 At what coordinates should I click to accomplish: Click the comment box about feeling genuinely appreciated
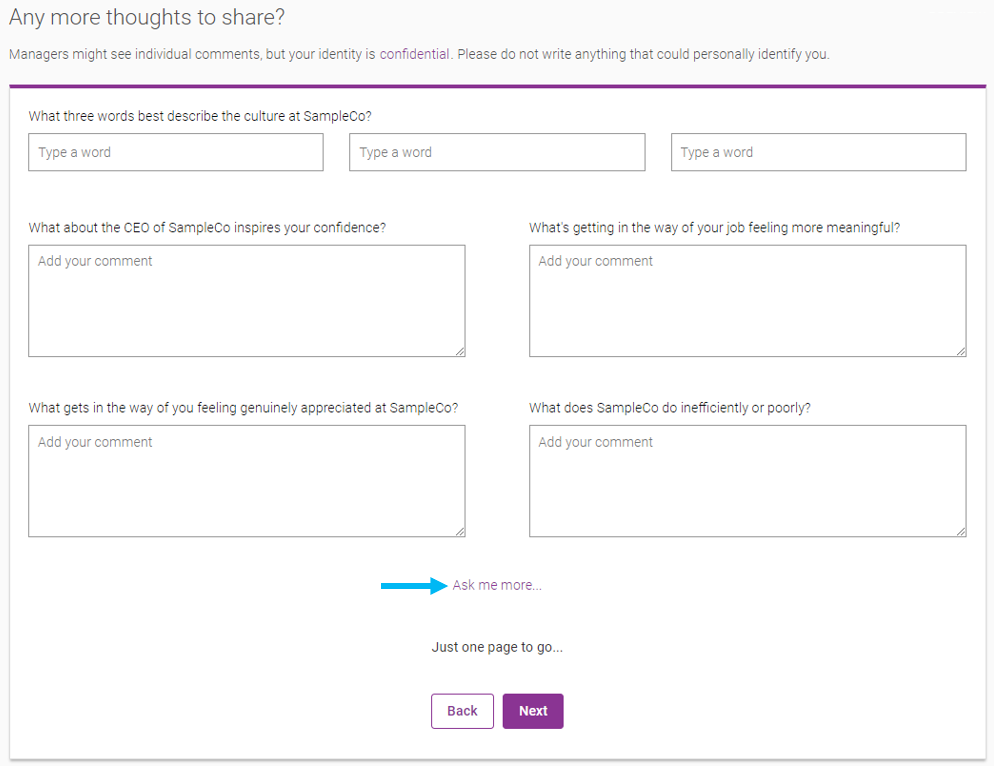(247, 480)
